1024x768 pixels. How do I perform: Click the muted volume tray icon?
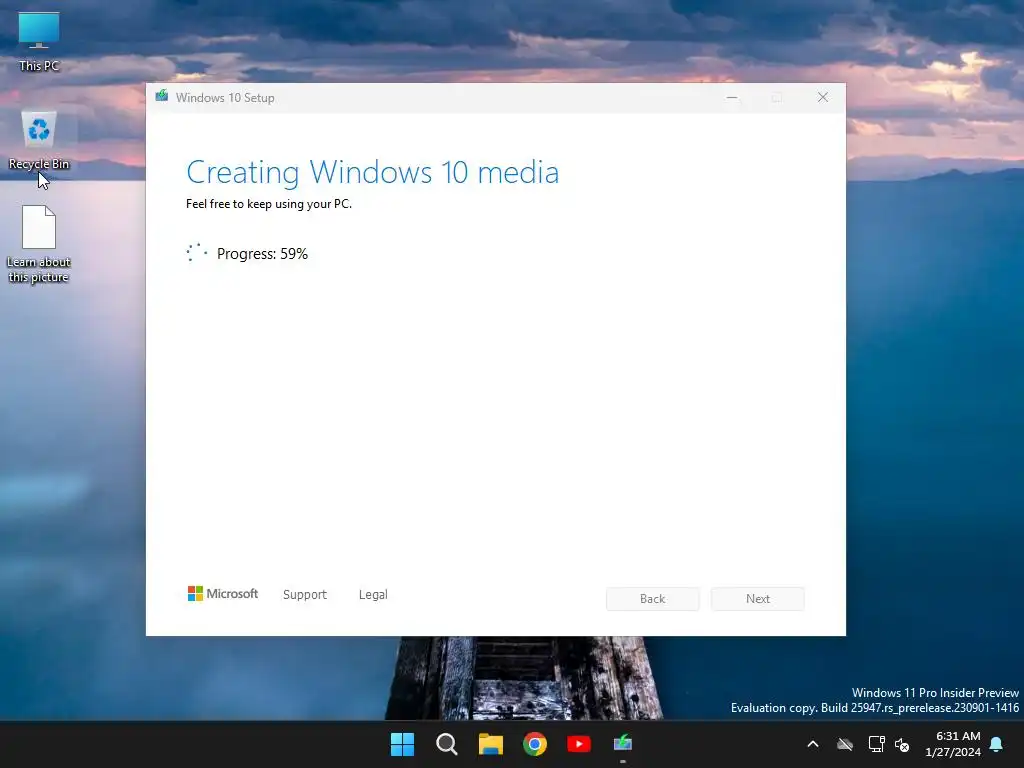point(902,744)
